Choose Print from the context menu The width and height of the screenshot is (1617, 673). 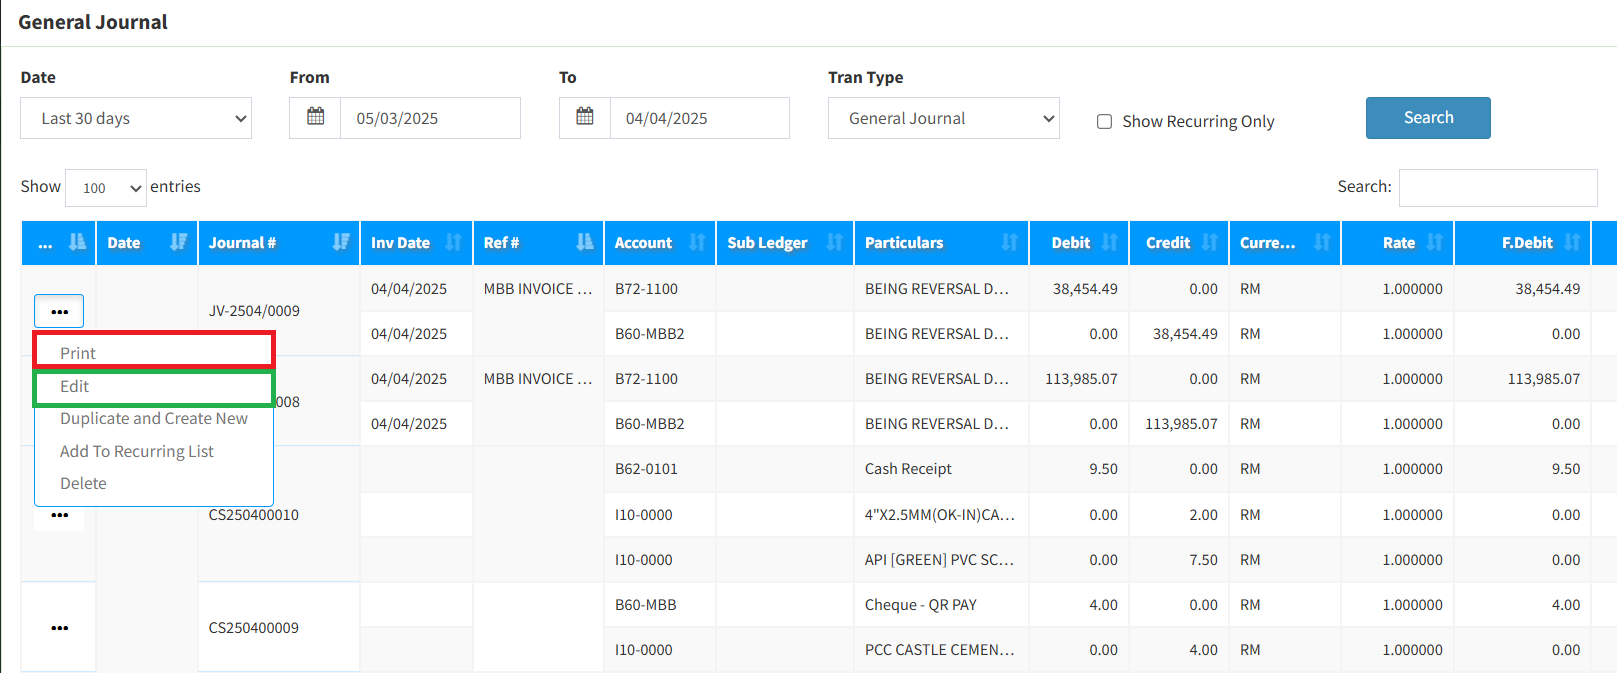[78, 353]
